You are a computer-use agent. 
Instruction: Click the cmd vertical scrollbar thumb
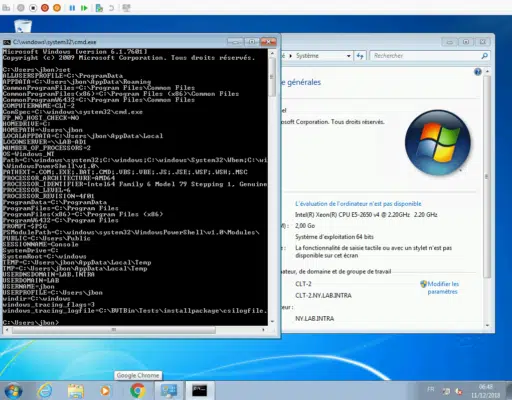(272, 77)
